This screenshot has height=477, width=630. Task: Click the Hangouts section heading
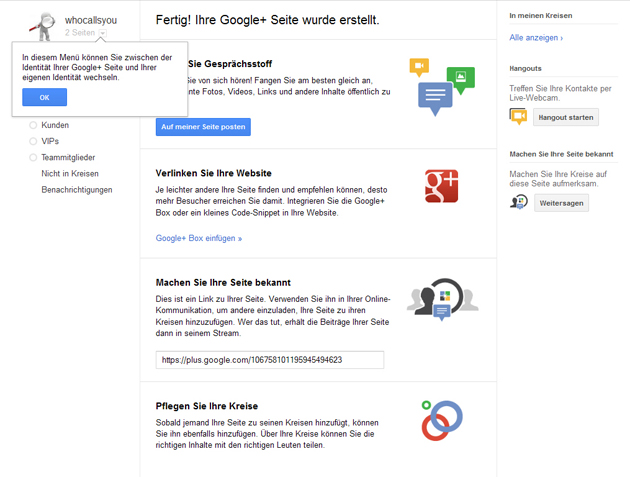click(526, 68)
